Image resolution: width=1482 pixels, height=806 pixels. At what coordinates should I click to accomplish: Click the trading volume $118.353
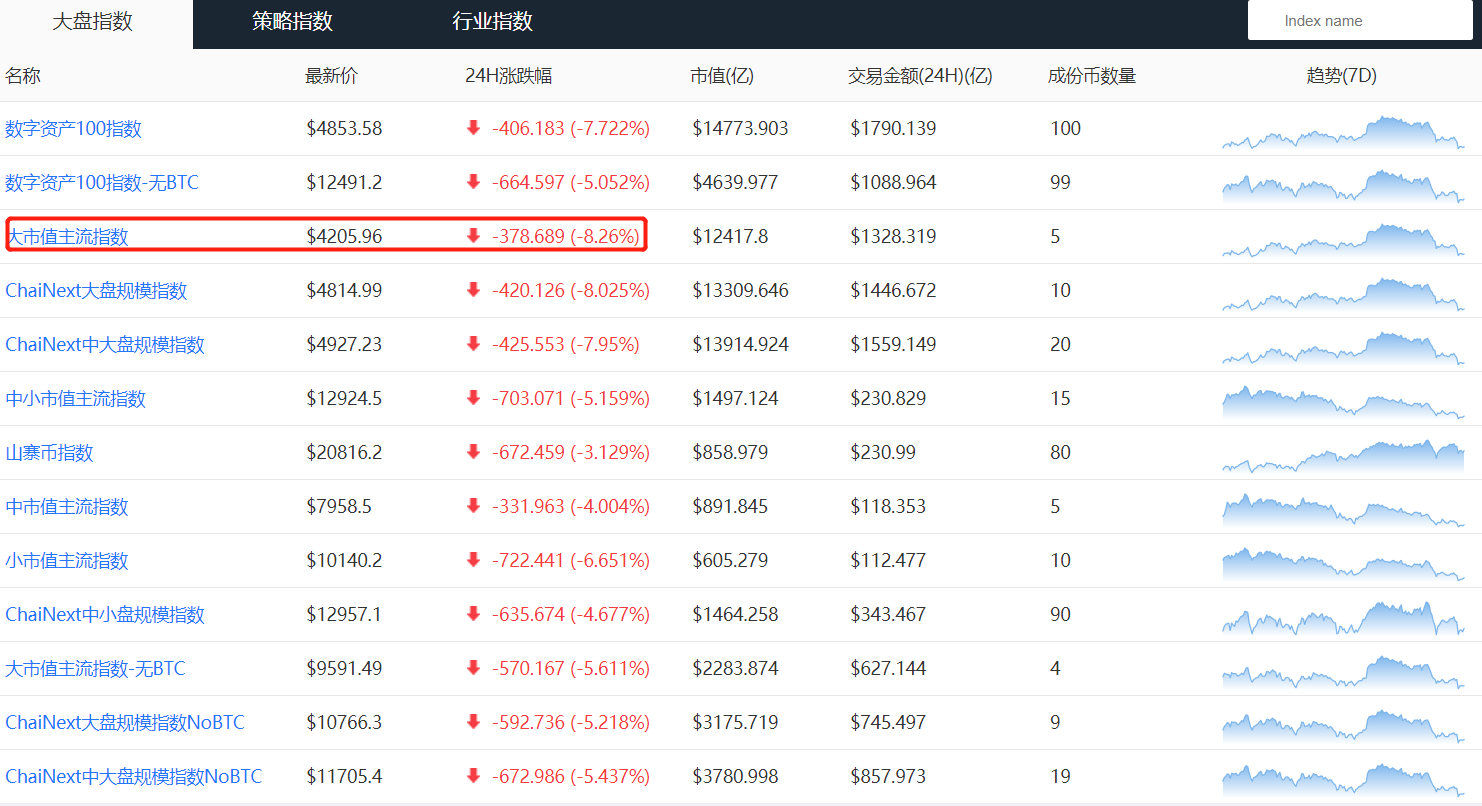coord(888,506)
